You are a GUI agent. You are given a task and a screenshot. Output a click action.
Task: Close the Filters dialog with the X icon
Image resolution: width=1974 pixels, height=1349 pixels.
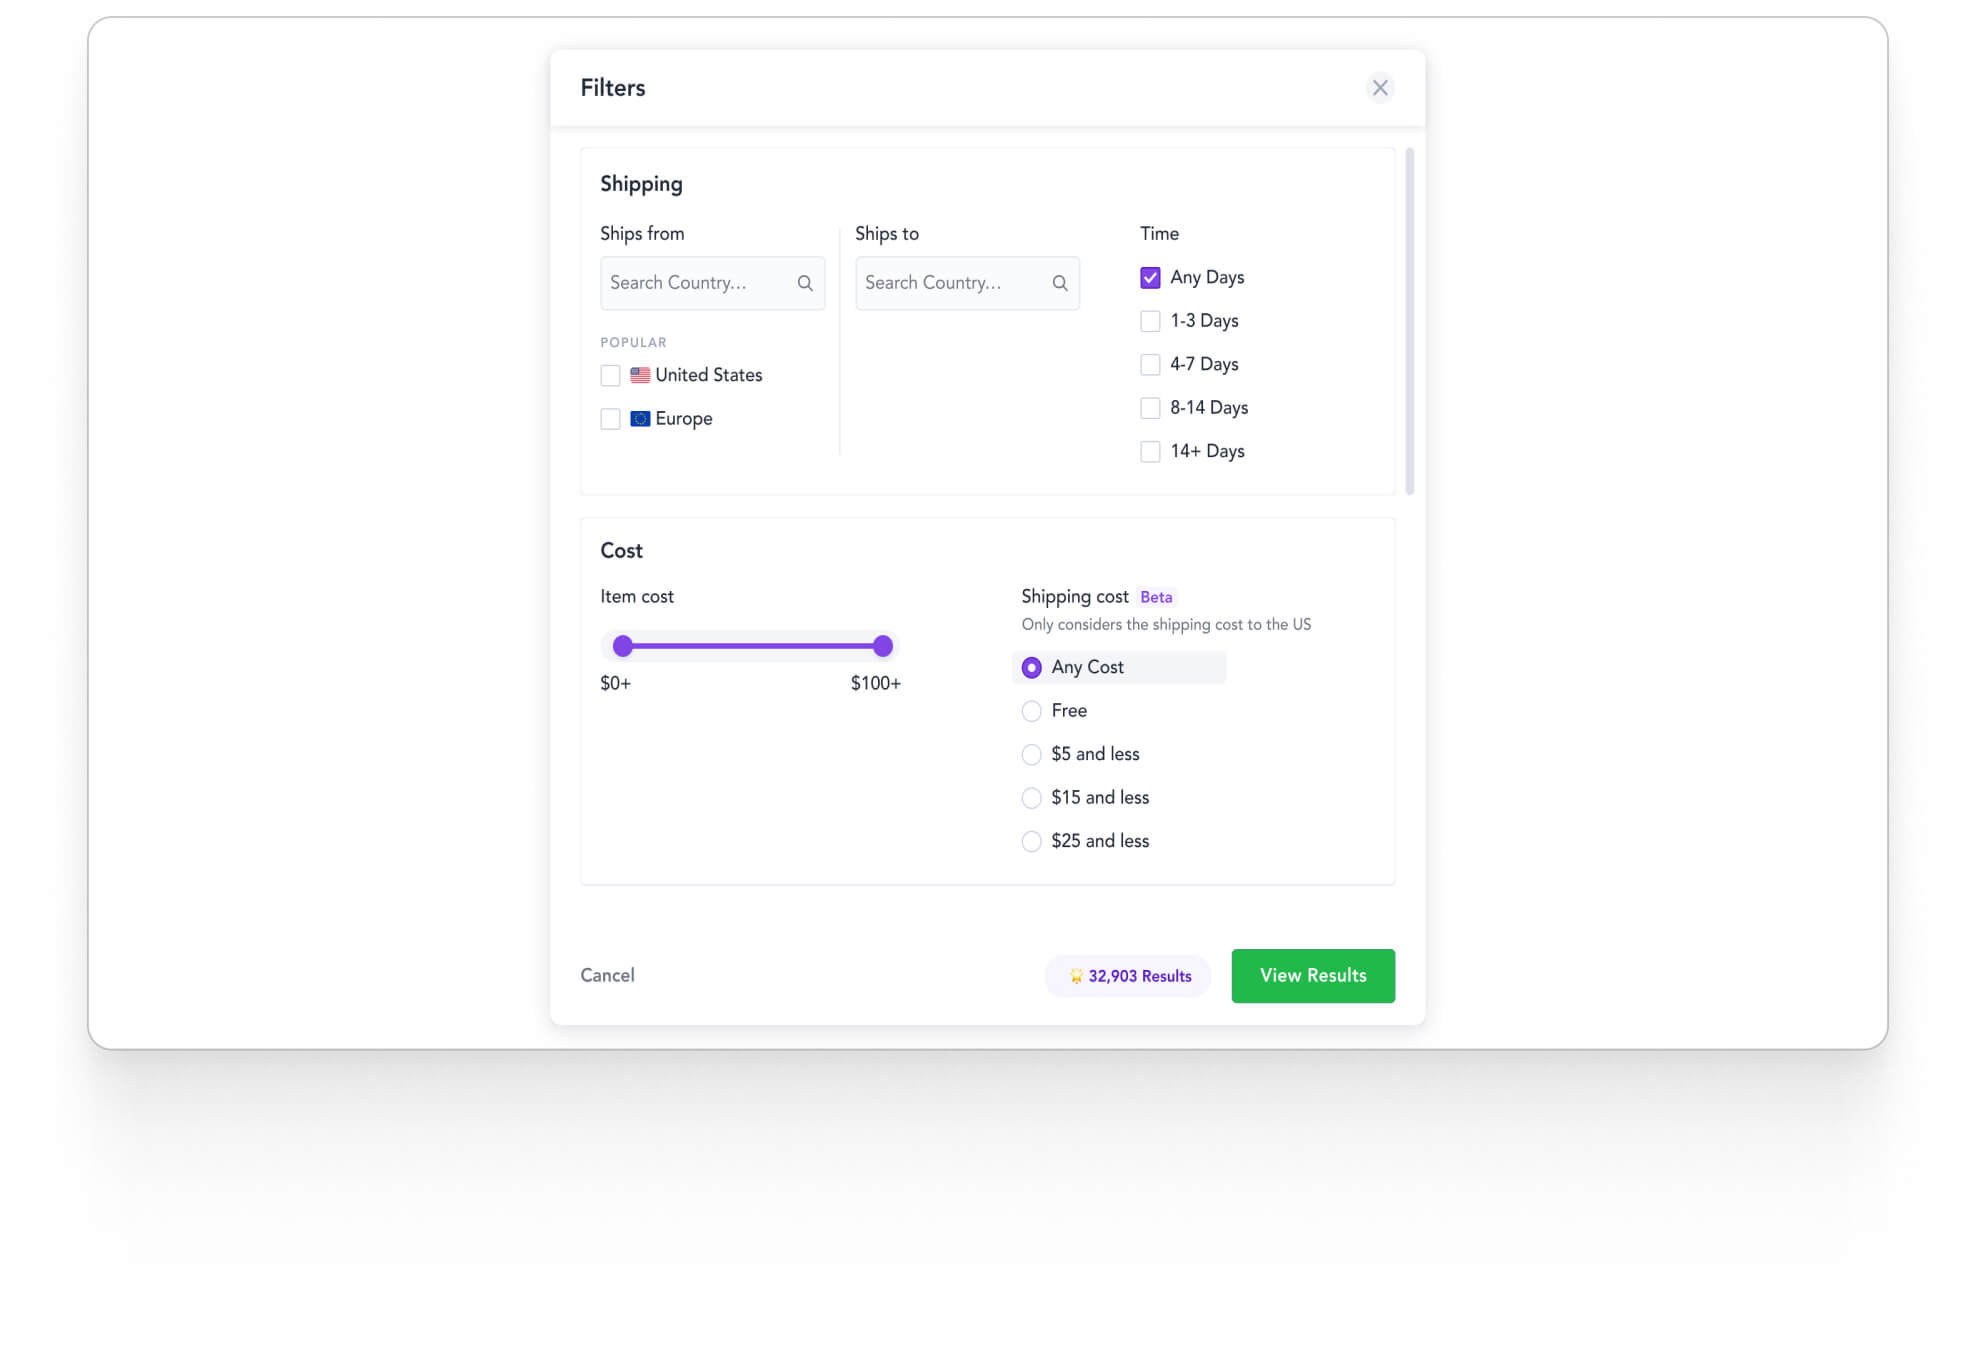[x=1379, y=88]
